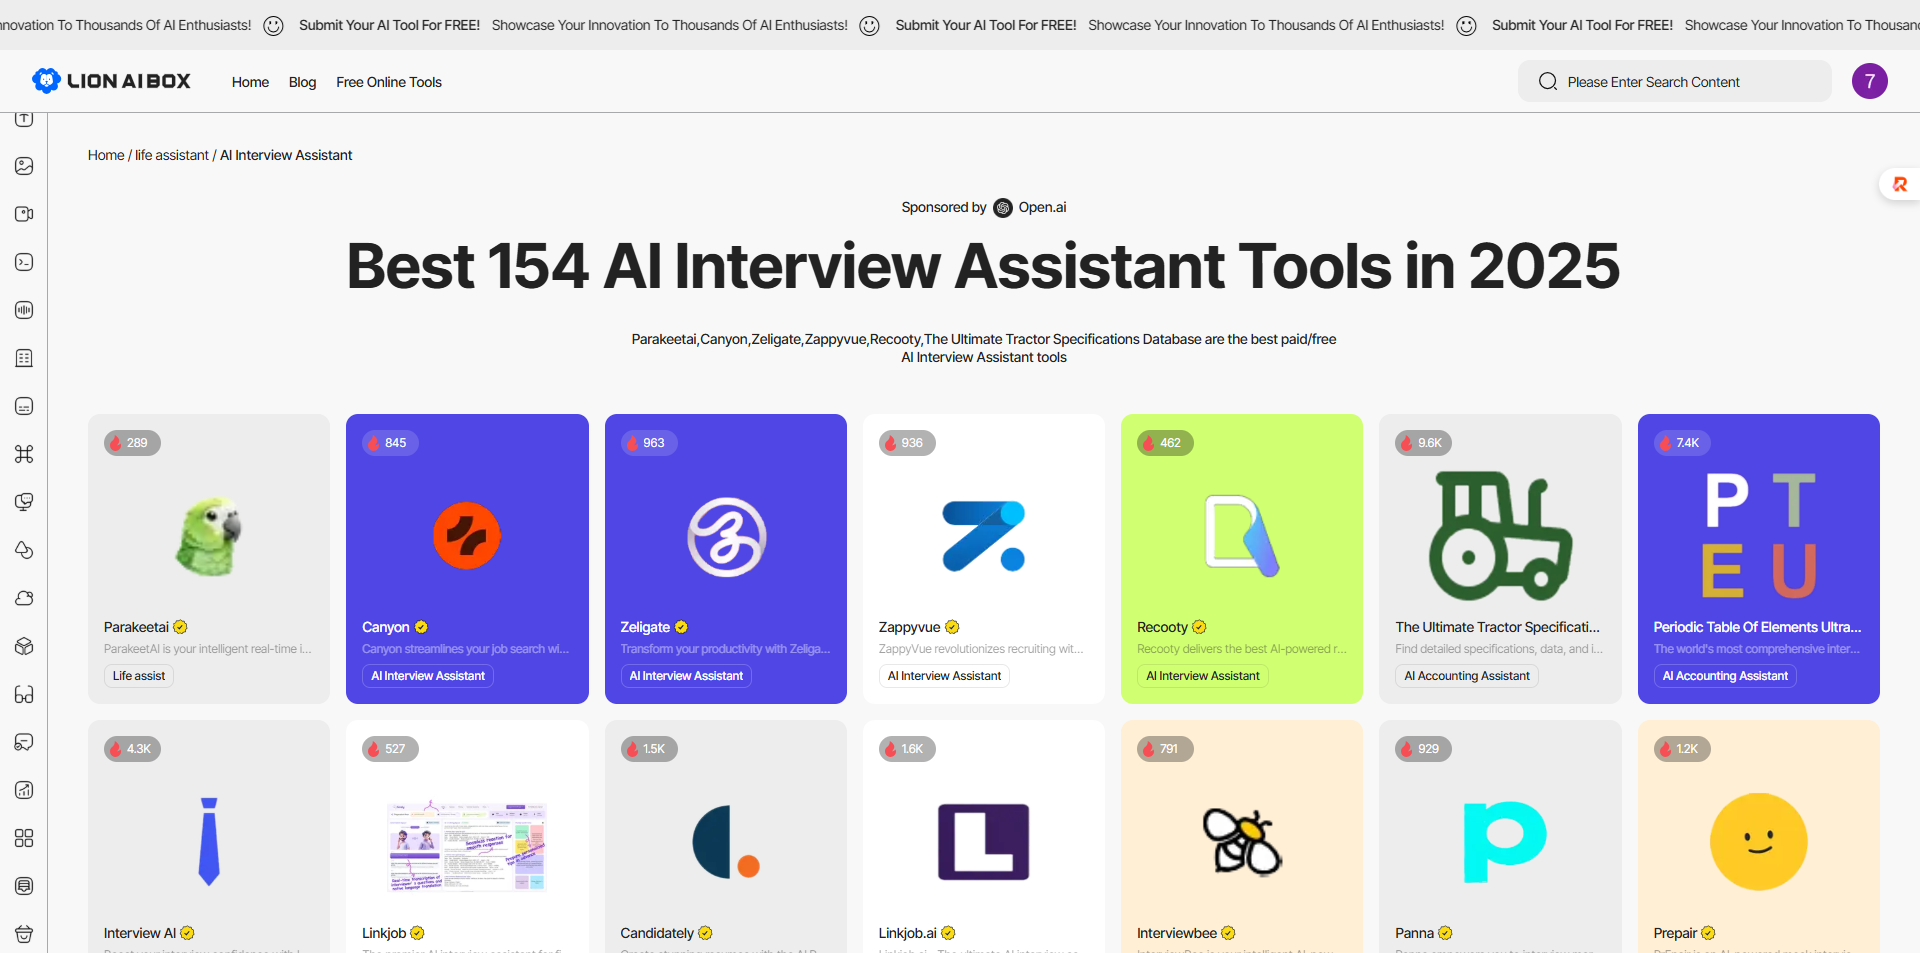This screenshot has height=953, width=1920.
Task: Click the shopping basket icon in sidebar
Action: (x=24, y=934)
